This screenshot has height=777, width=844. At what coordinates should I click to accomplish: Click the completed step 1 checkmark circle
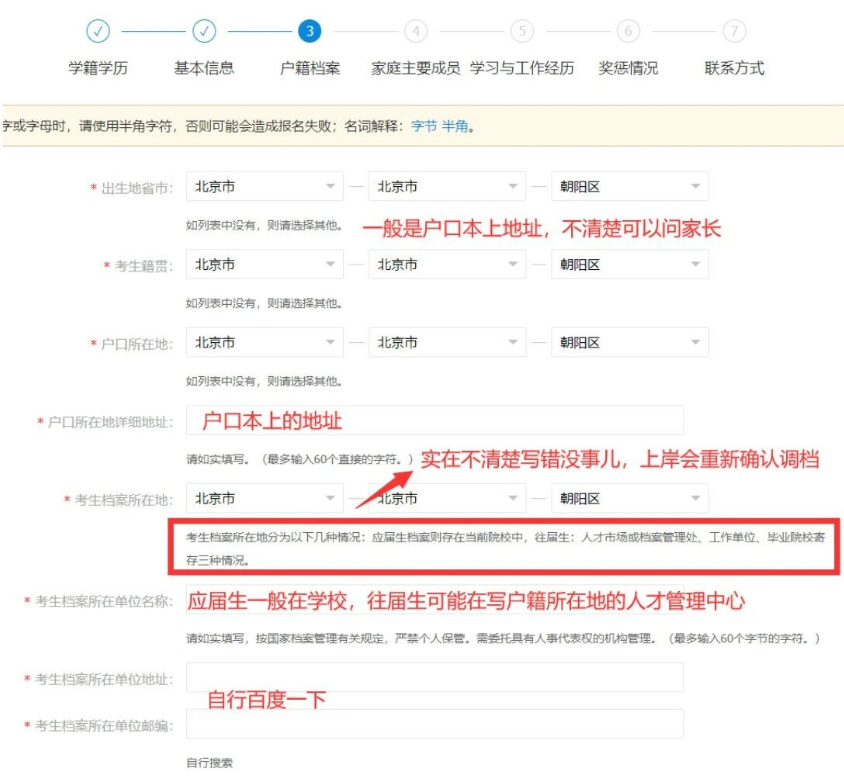tap(98, 31)
